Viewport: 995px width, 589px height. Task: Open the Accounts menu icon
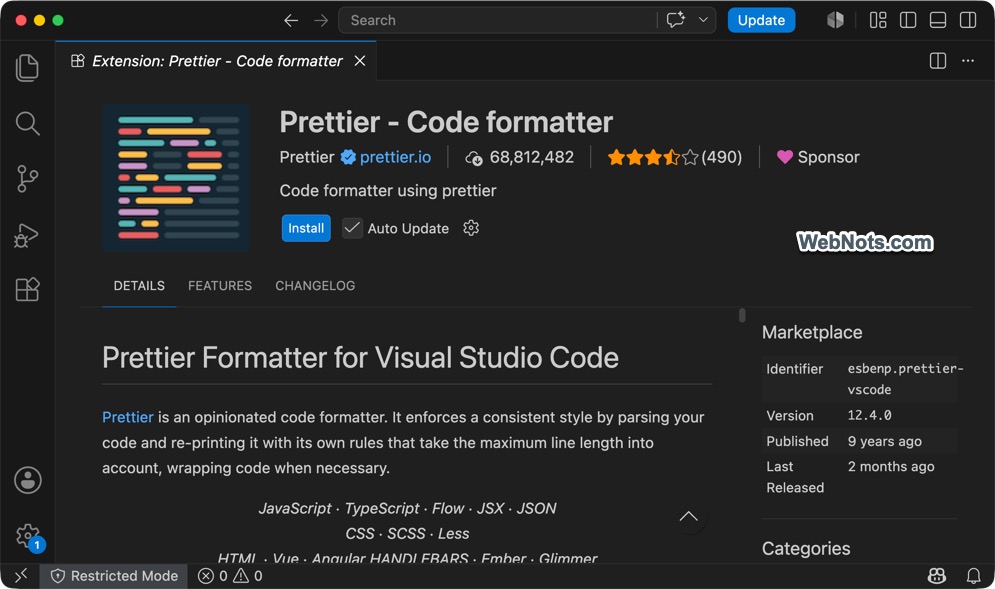click(x=28, y=480)
